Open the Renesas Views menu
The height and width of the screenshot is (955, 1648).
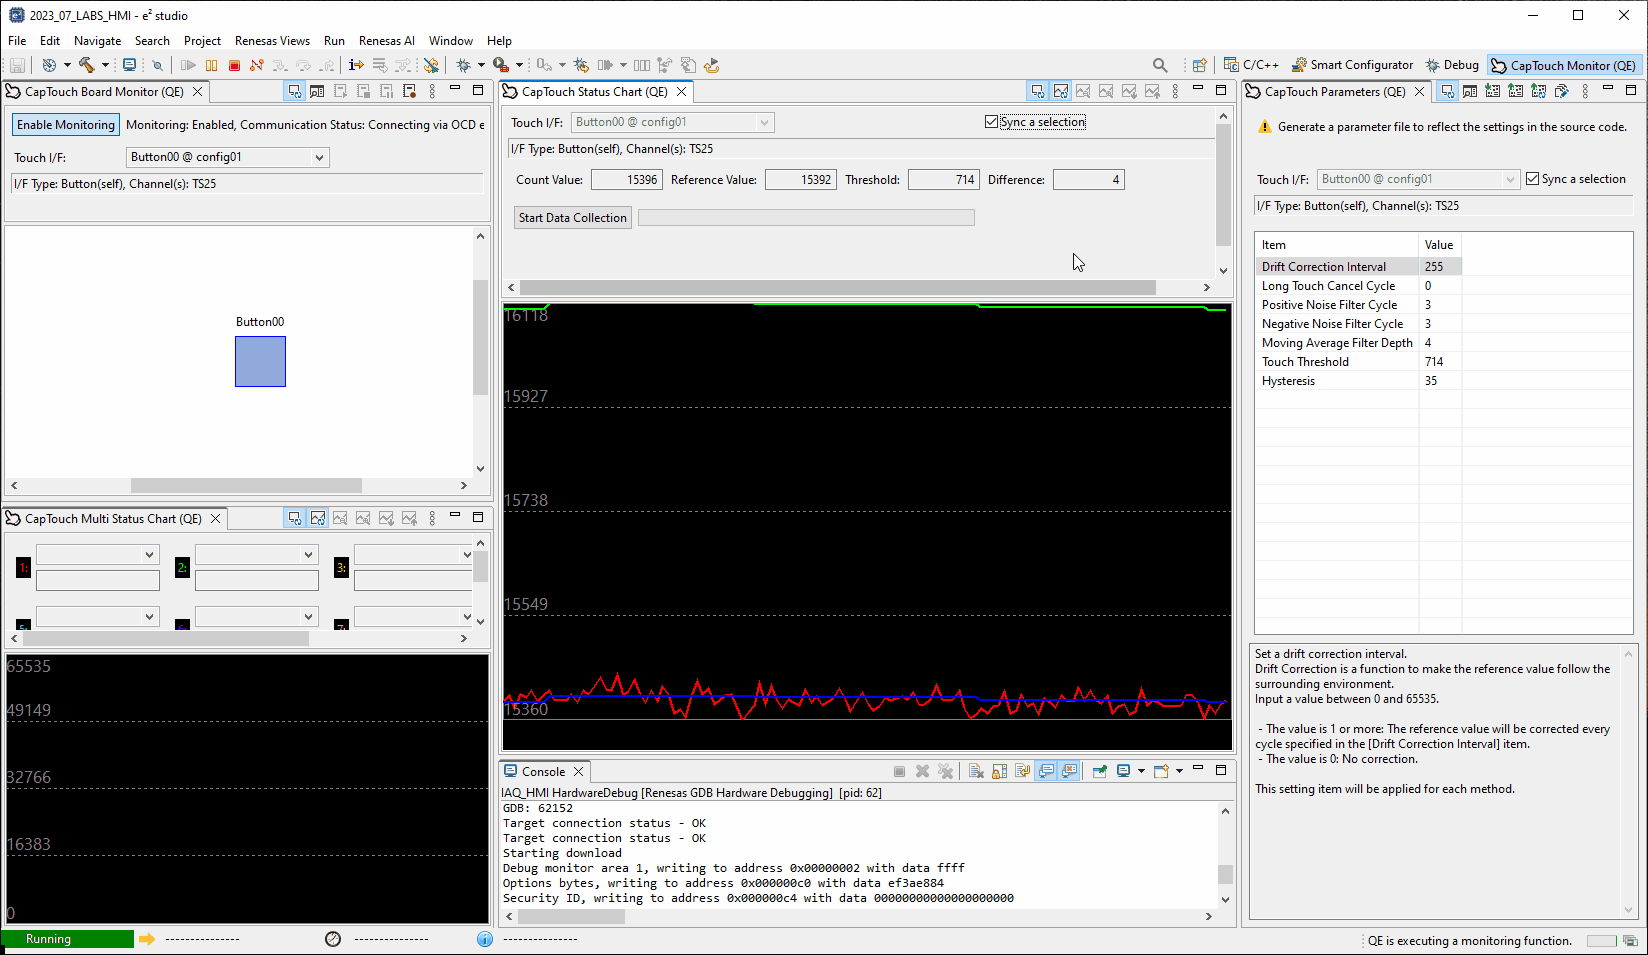pos(272,41)
